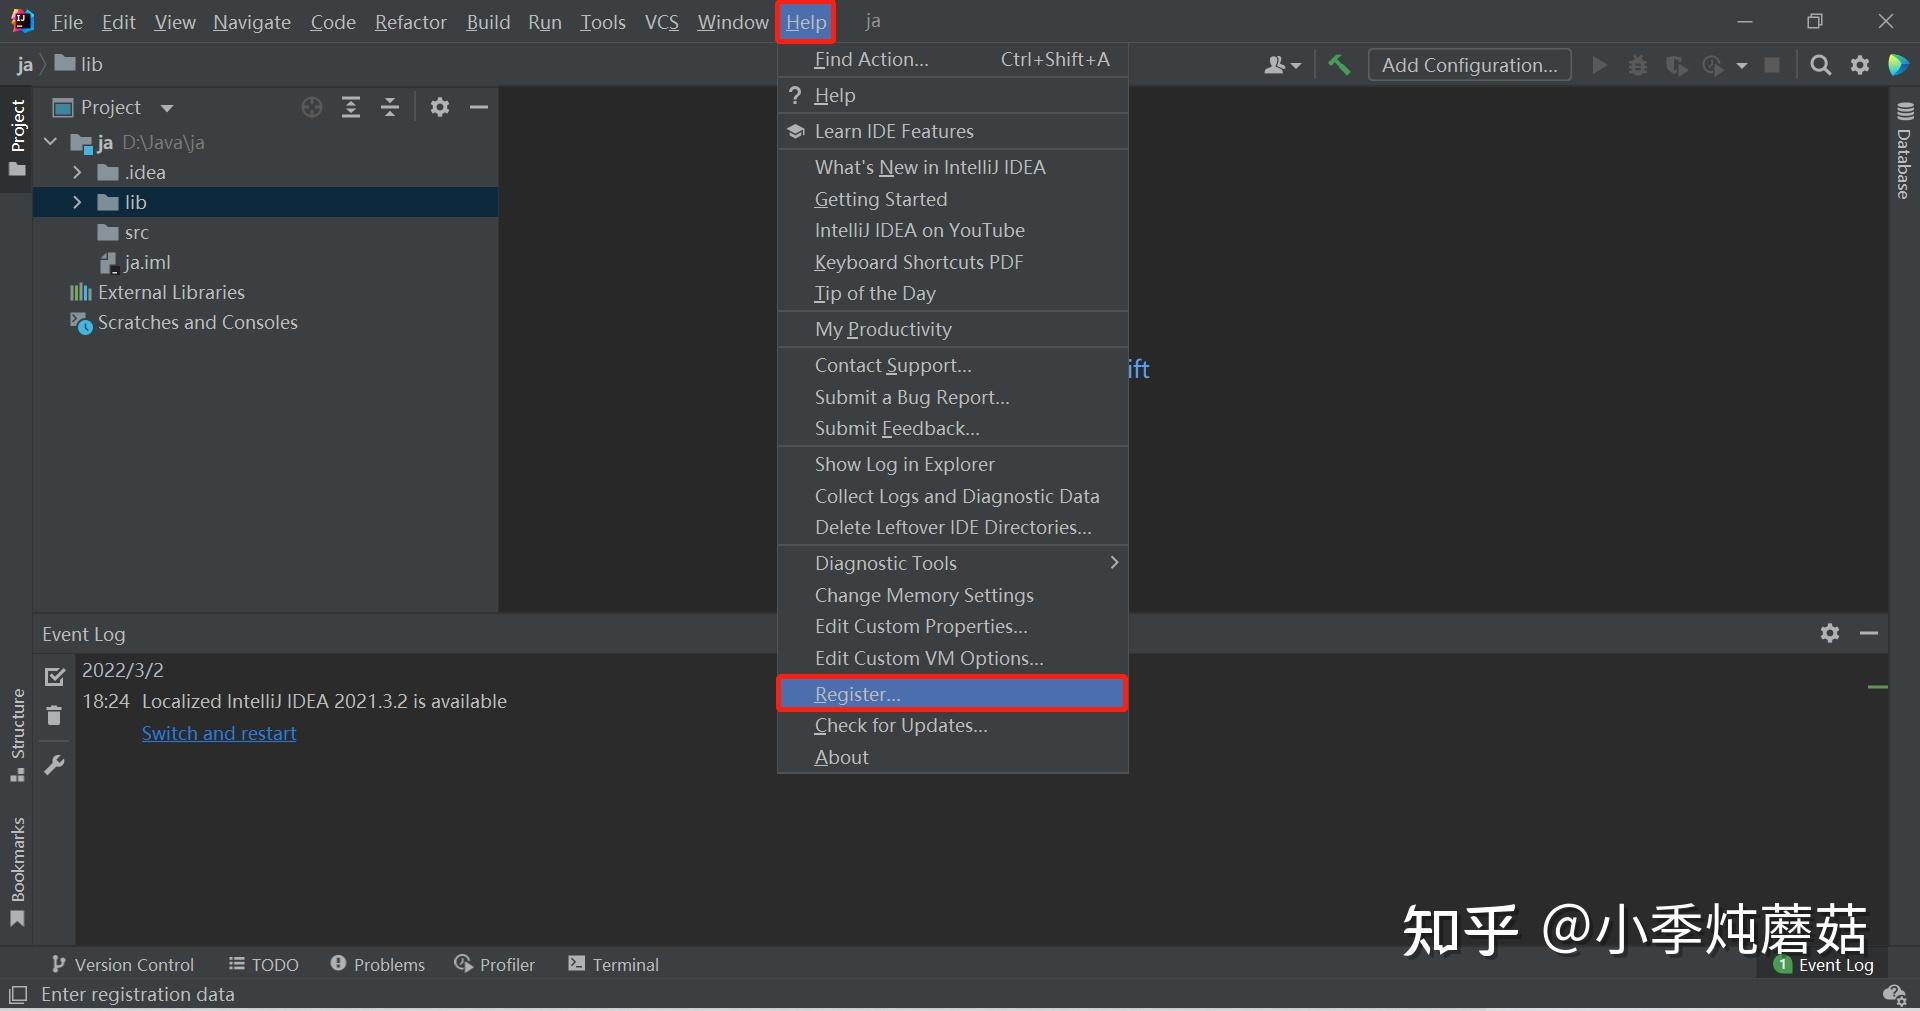Select Show Log in Explorer
Viewport: 1920px width, 1011px height.
(952, 464)
